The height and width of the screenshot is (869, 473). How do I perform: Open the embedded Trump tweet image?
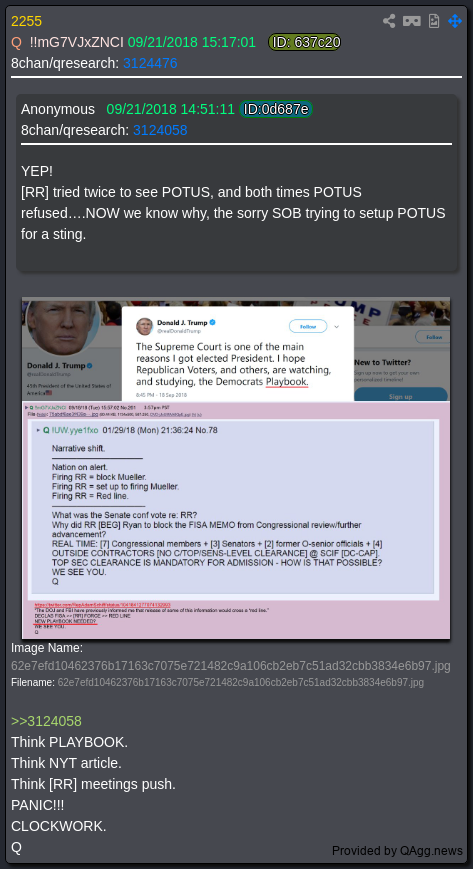point(236,468)
